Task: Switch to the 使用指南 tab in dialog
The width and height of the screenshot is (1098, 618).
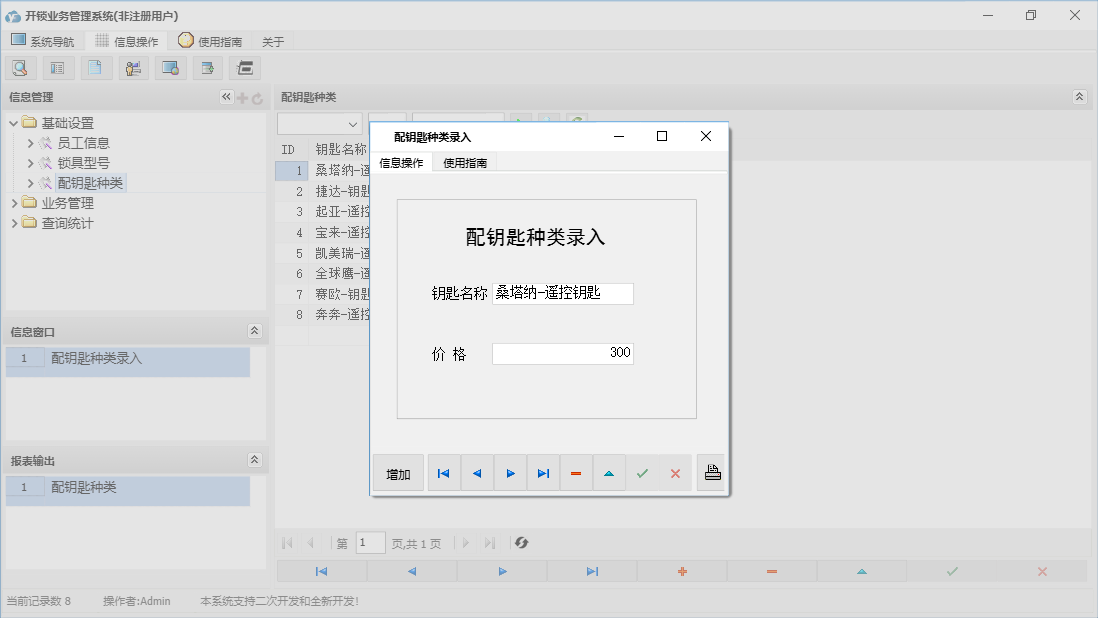Action: tap(466, 161)
